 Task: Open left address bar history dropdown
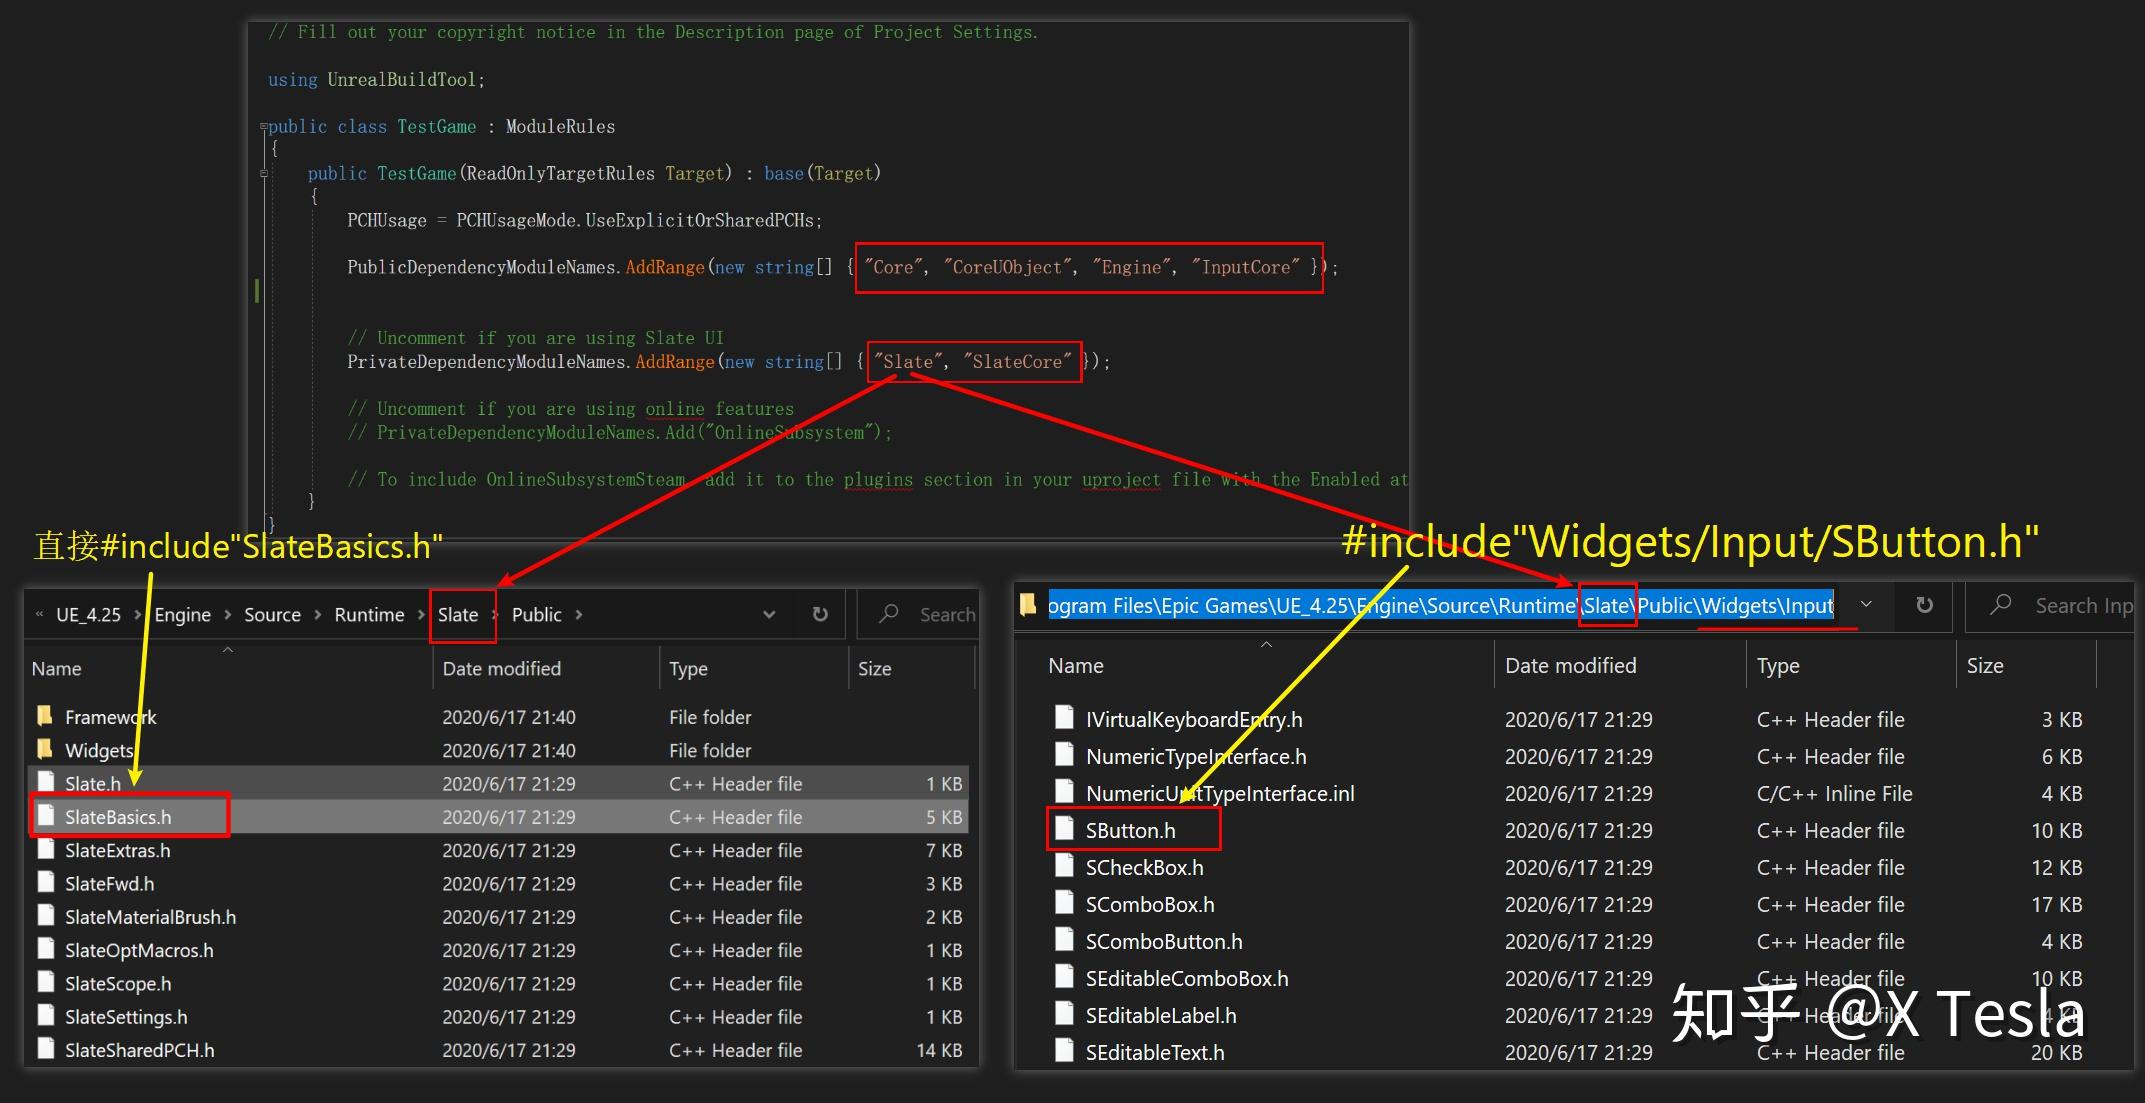point(769,614)
